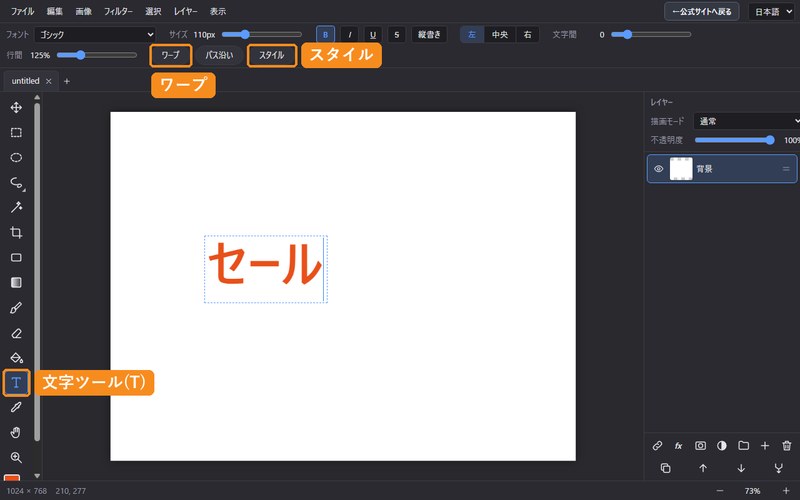This screenshot has height=500, width=800.
Task: Add a new document tab
Action: [x=67, y=81]
